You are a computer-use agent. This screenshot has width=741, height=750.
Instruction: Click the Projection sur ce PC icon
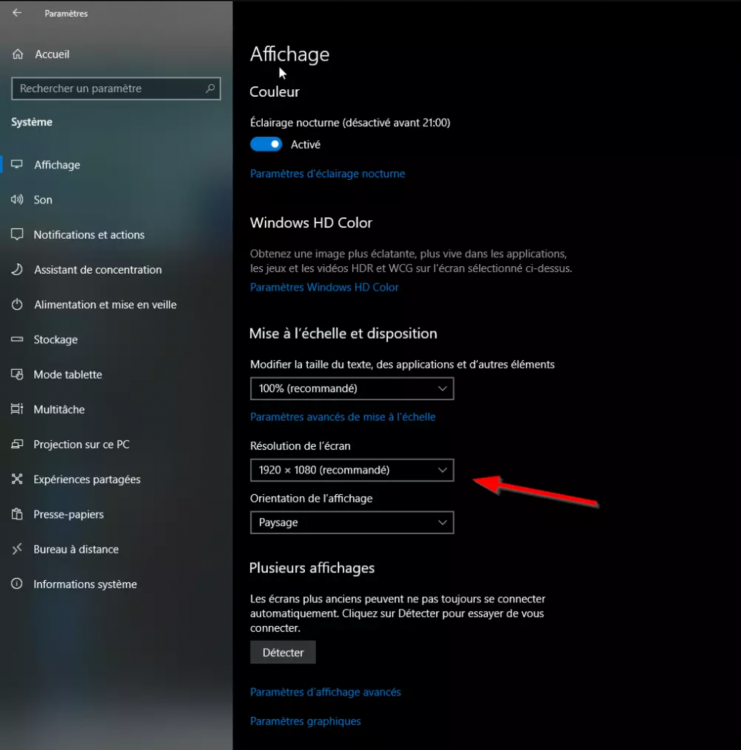[17, 444]
